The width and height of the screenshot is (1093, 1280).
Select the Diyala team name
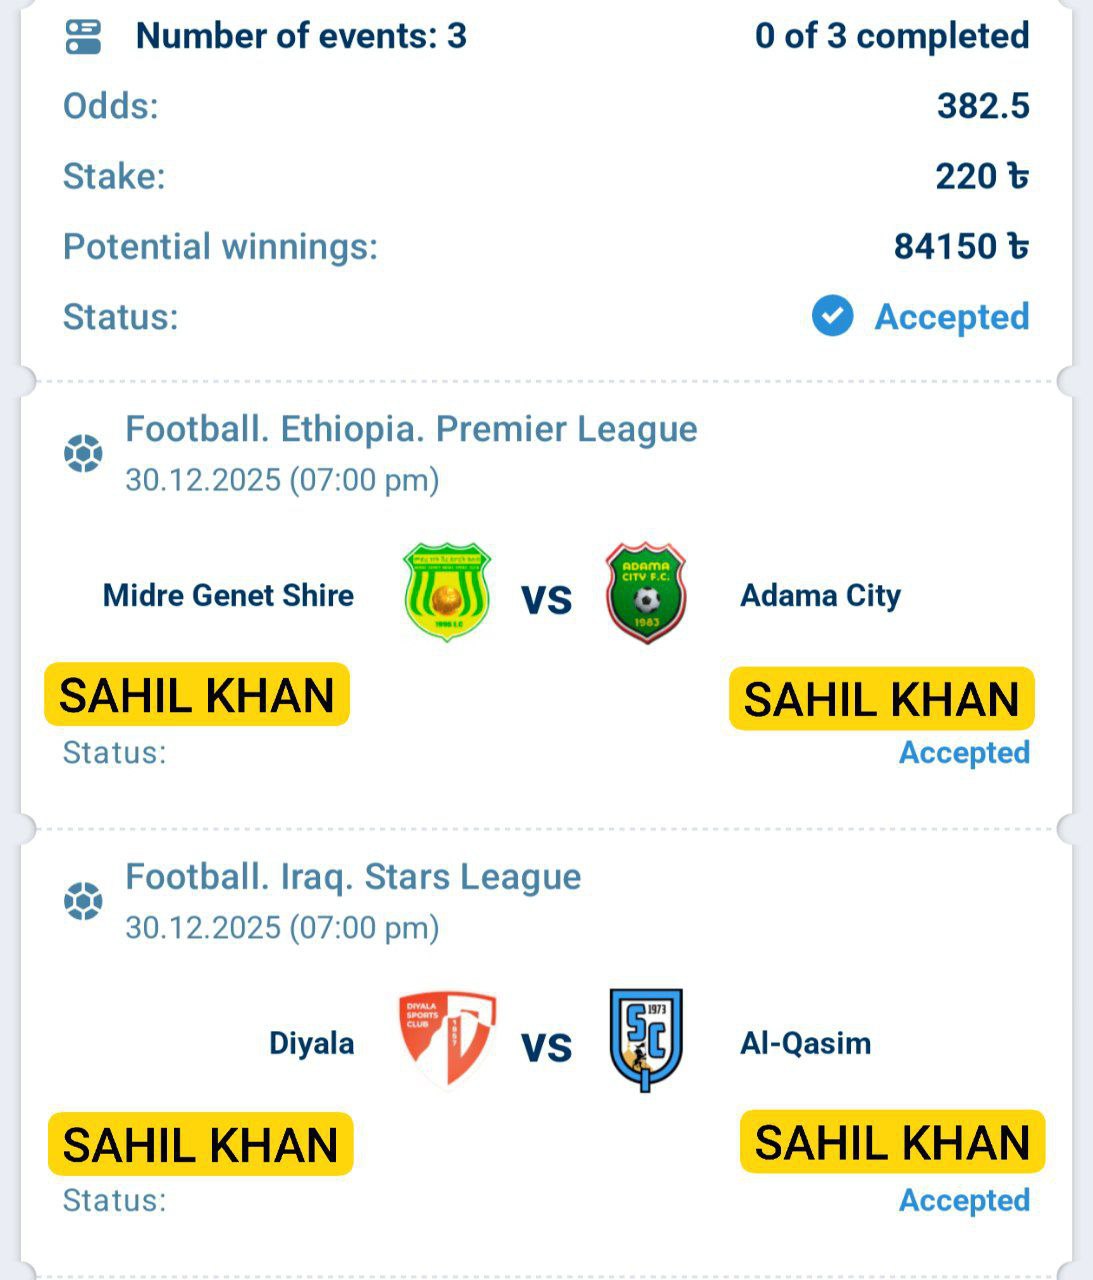pos(311,1044)
